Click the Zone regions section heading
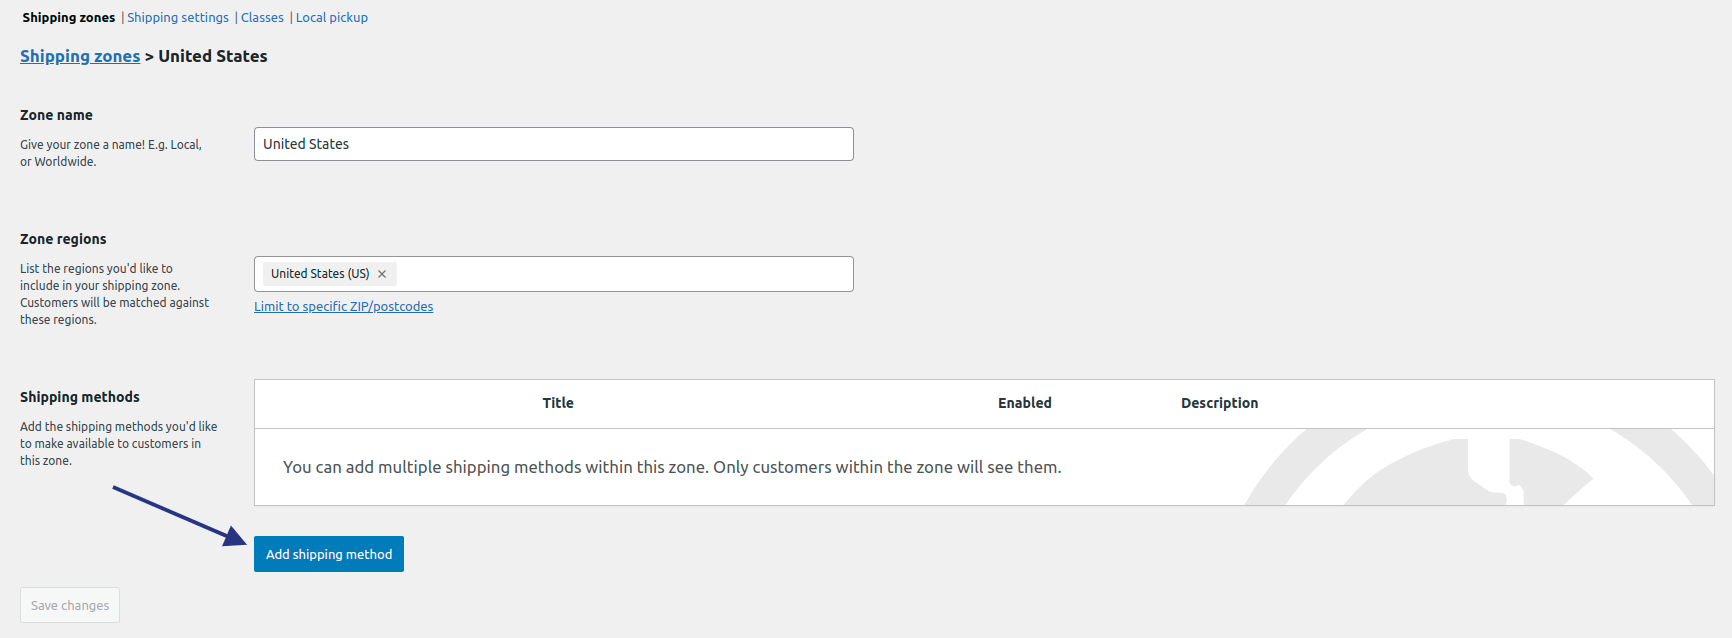 (x=63, y=239)
